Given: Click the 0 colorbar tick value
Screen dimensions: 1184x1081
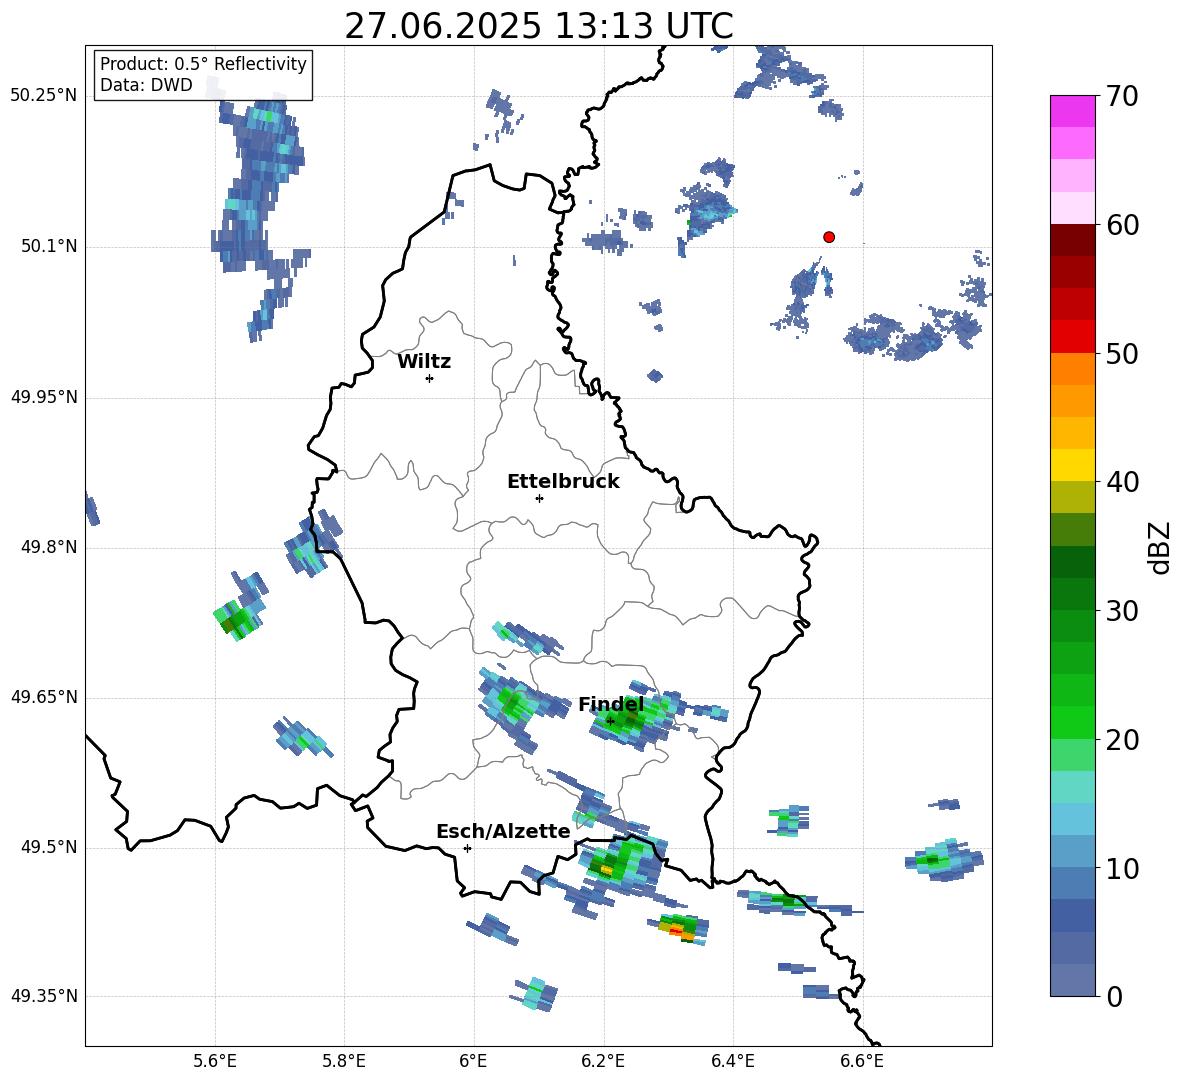Looking at the screenshot, I should tap(1115, 997).
